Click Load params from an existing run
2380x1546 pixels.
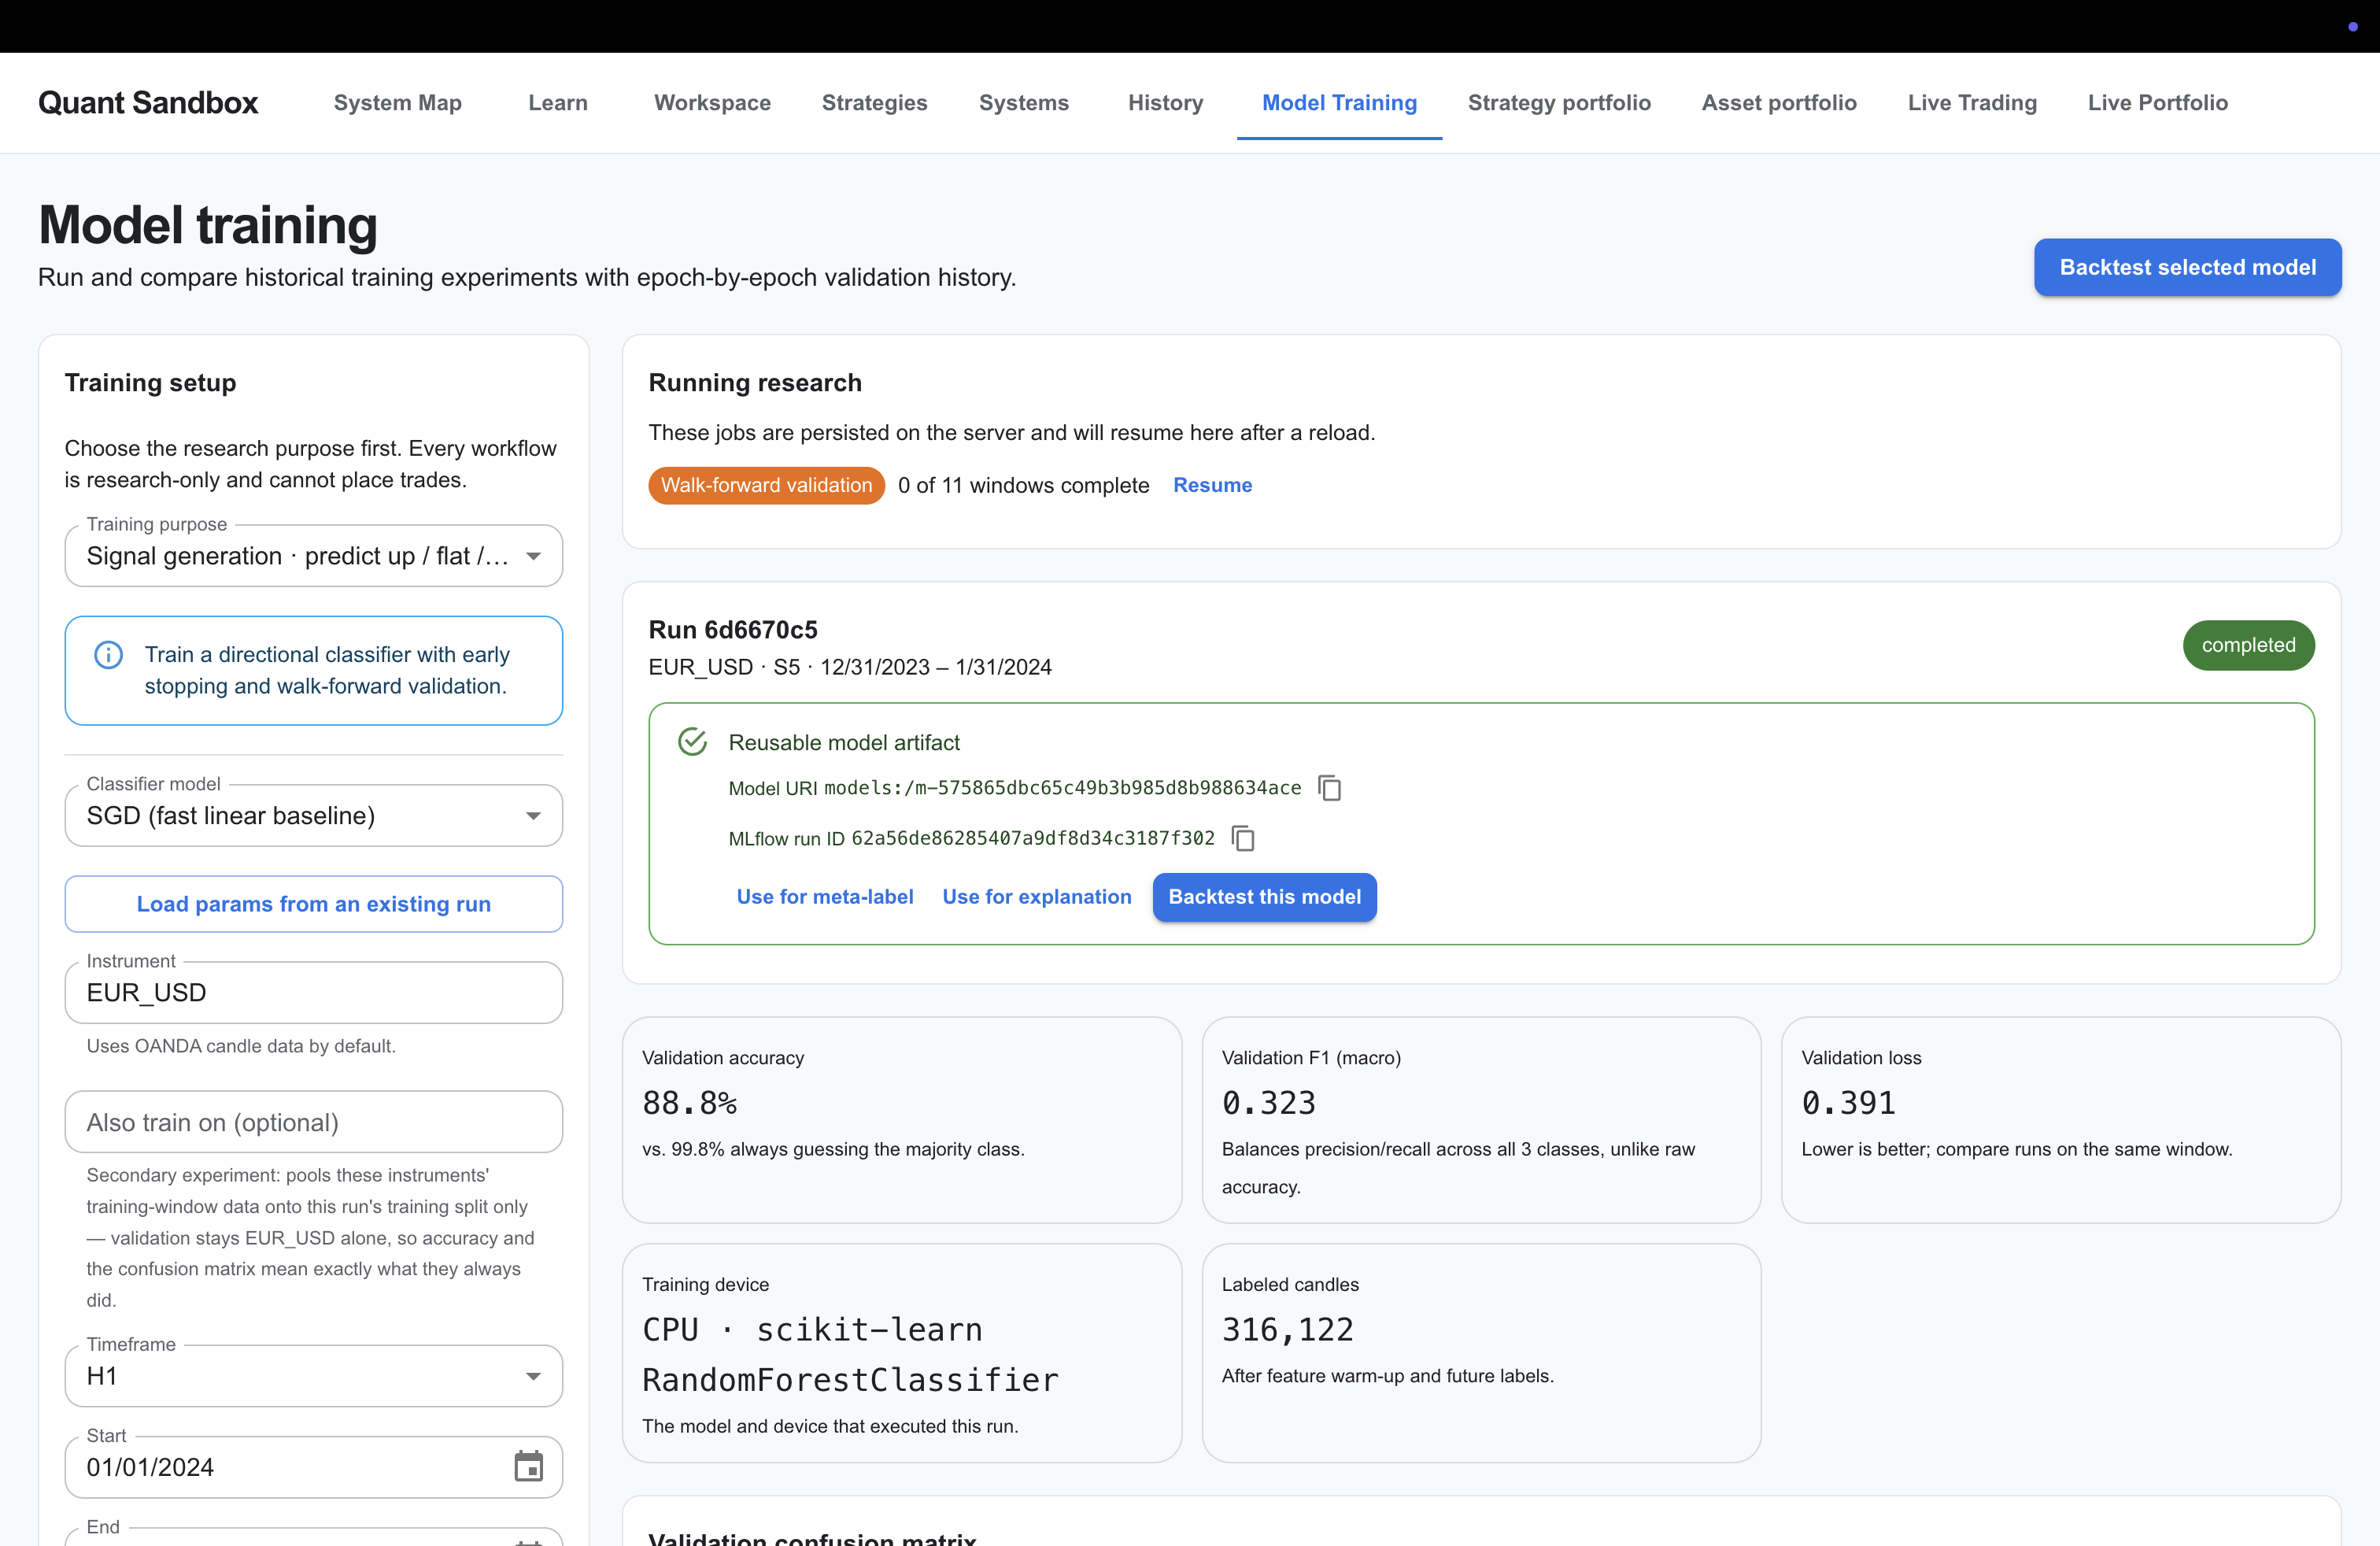coord(314,904)
